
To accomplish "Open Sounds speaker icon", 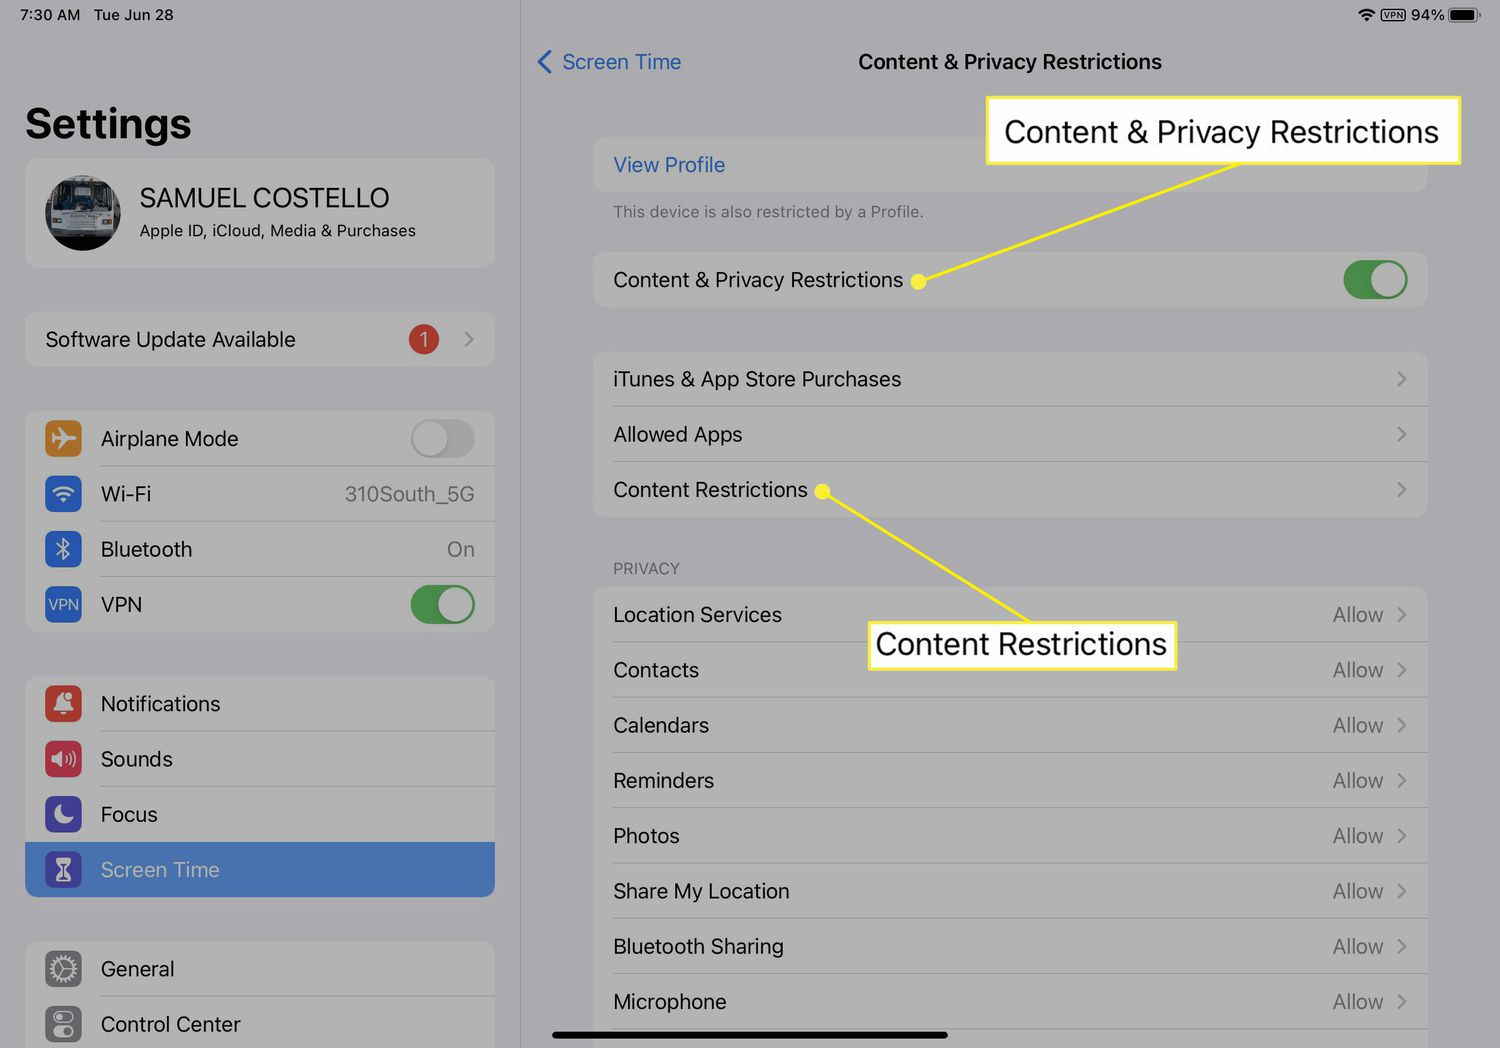I will pyautogui.click(x=63, y=759).
